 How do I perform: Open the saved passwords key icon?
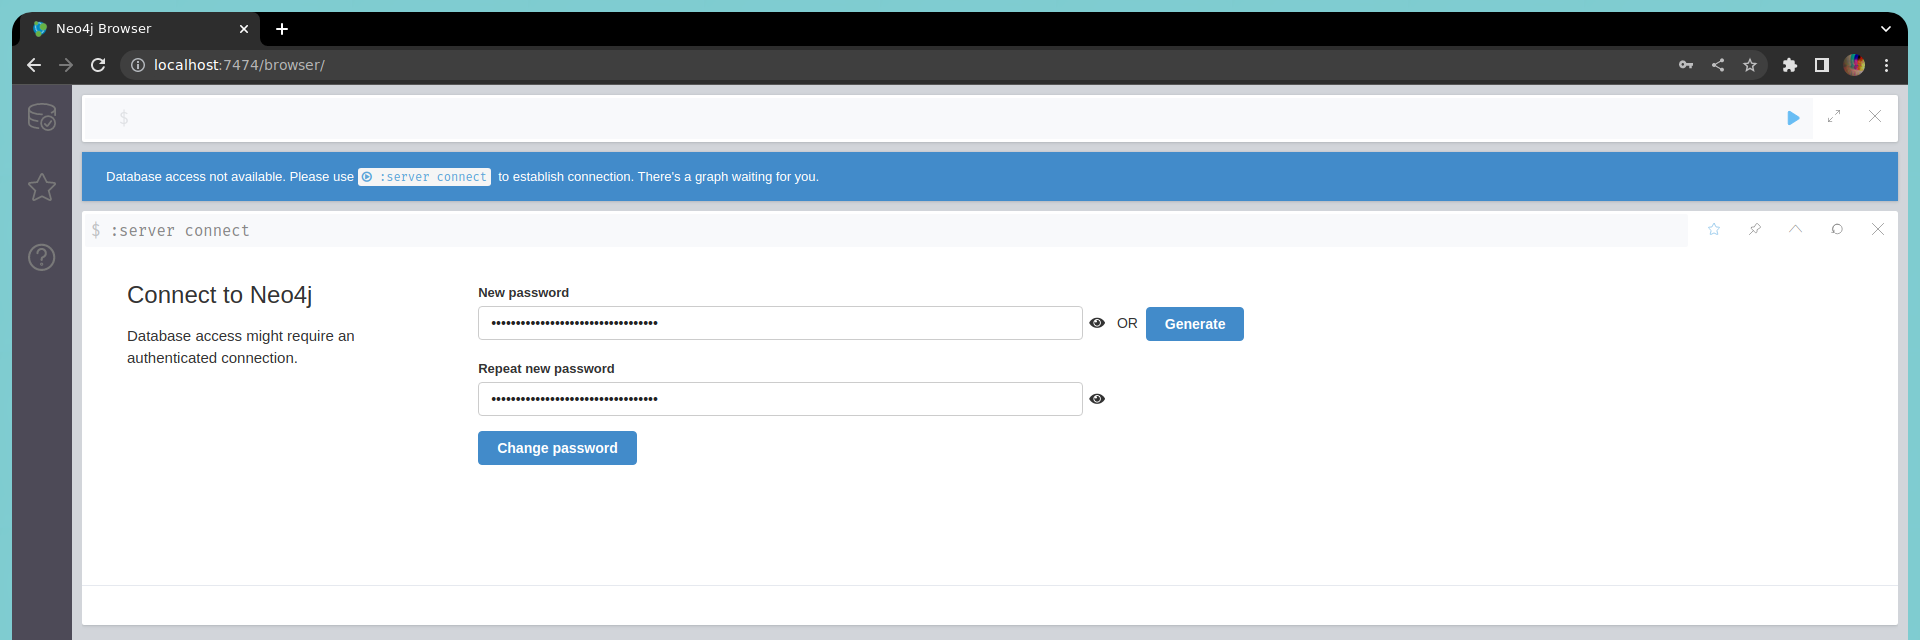point(1686,65)
